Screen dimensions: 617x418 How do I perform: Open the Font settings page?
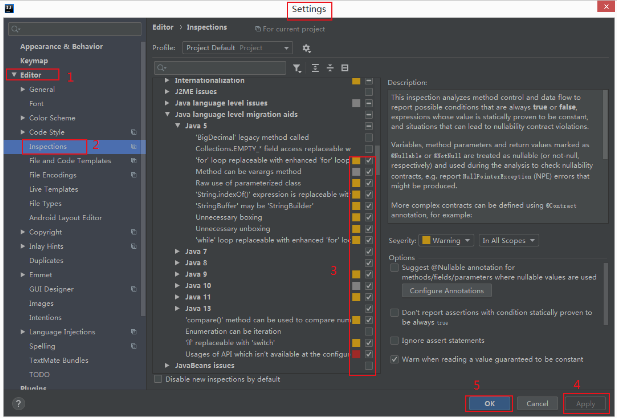tap(36, 104)
